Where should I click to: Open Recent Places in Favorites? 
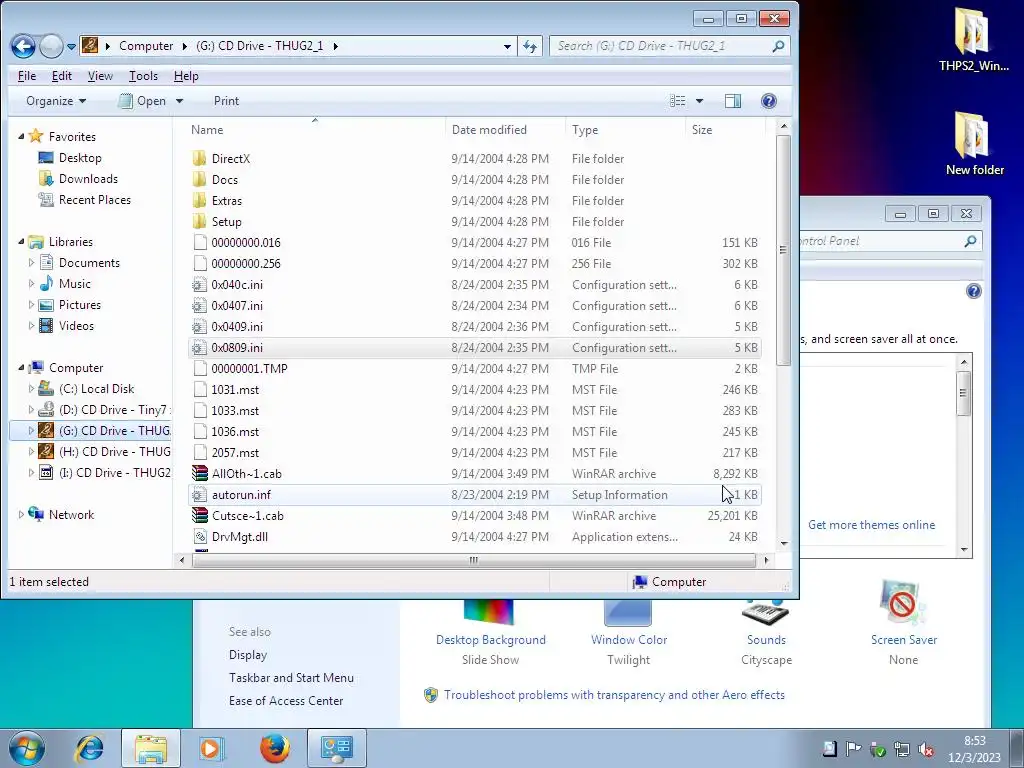(x=95, y=199)
